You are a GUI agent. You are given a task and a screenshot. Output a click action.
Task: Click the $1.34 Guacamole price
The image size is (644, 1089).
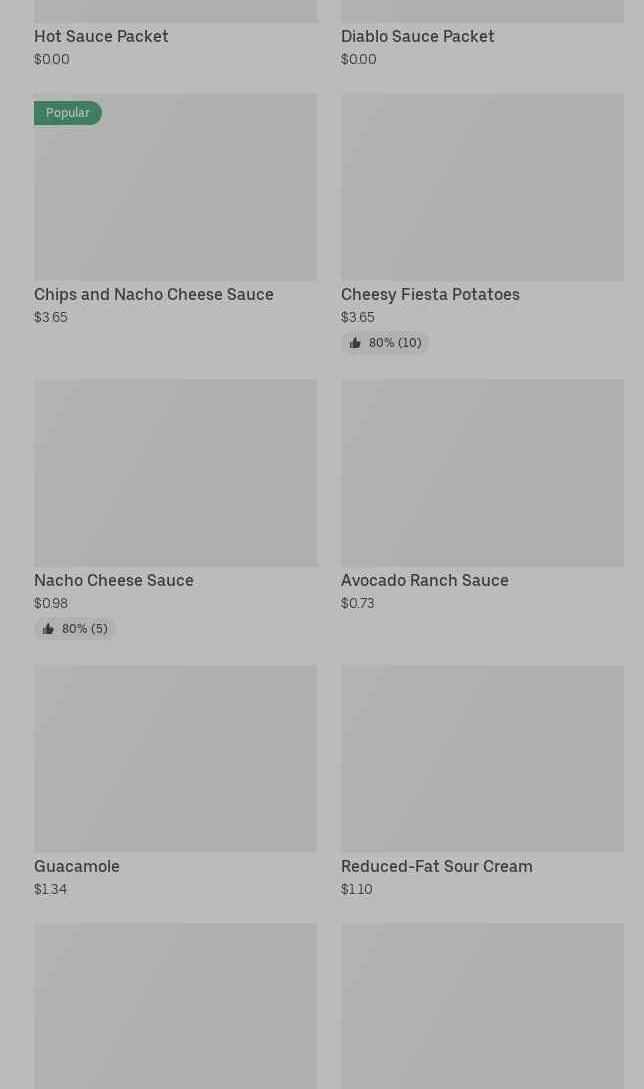[51, 889]
